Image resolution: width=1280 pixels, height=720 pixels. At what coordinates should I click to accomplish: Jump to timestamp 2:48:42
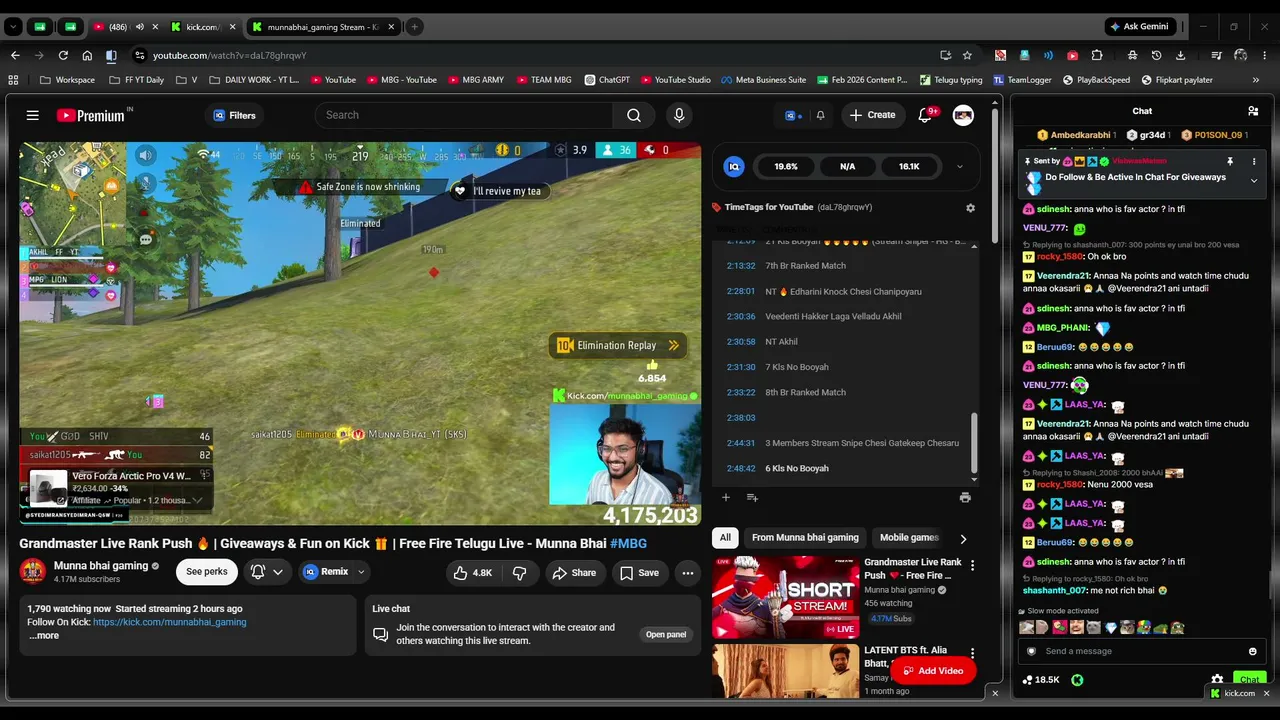pyautogui.click(x=741, y=469)
